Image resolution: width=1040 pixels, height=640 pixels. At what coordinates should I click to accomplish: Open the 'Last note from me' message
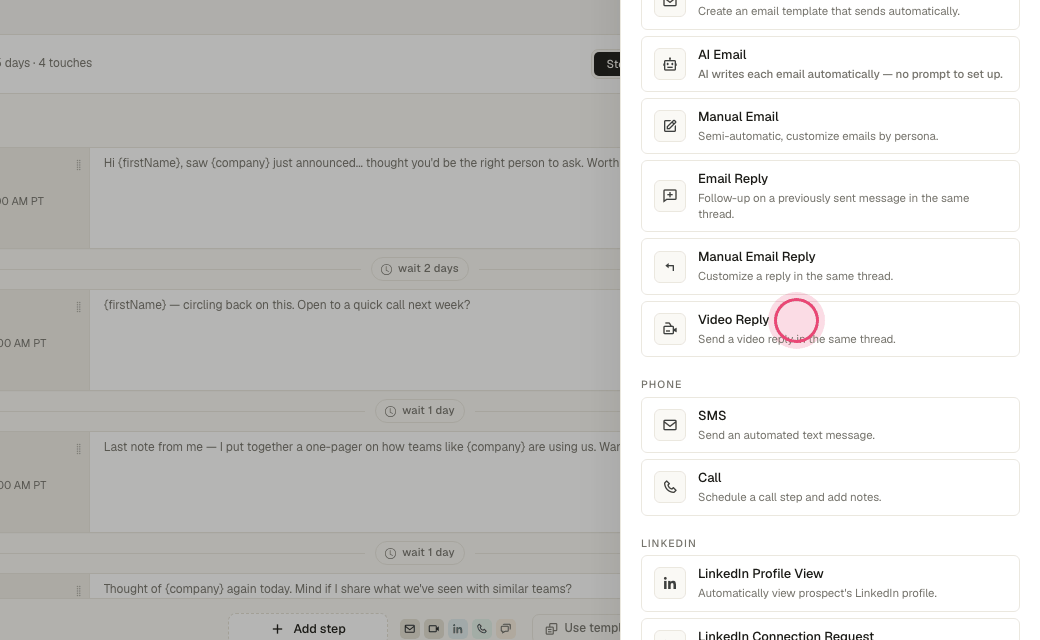click(355, 482)
